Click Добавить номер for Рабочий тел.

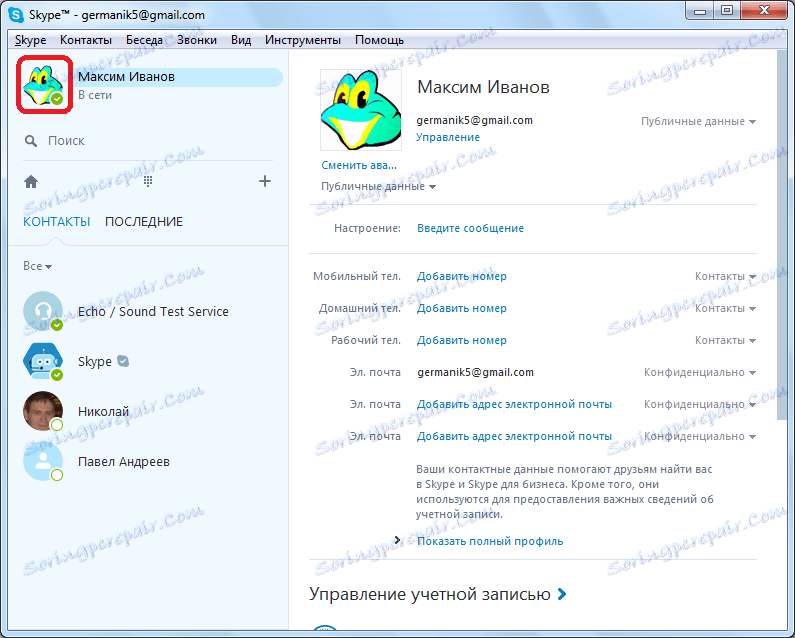[461, 340]
